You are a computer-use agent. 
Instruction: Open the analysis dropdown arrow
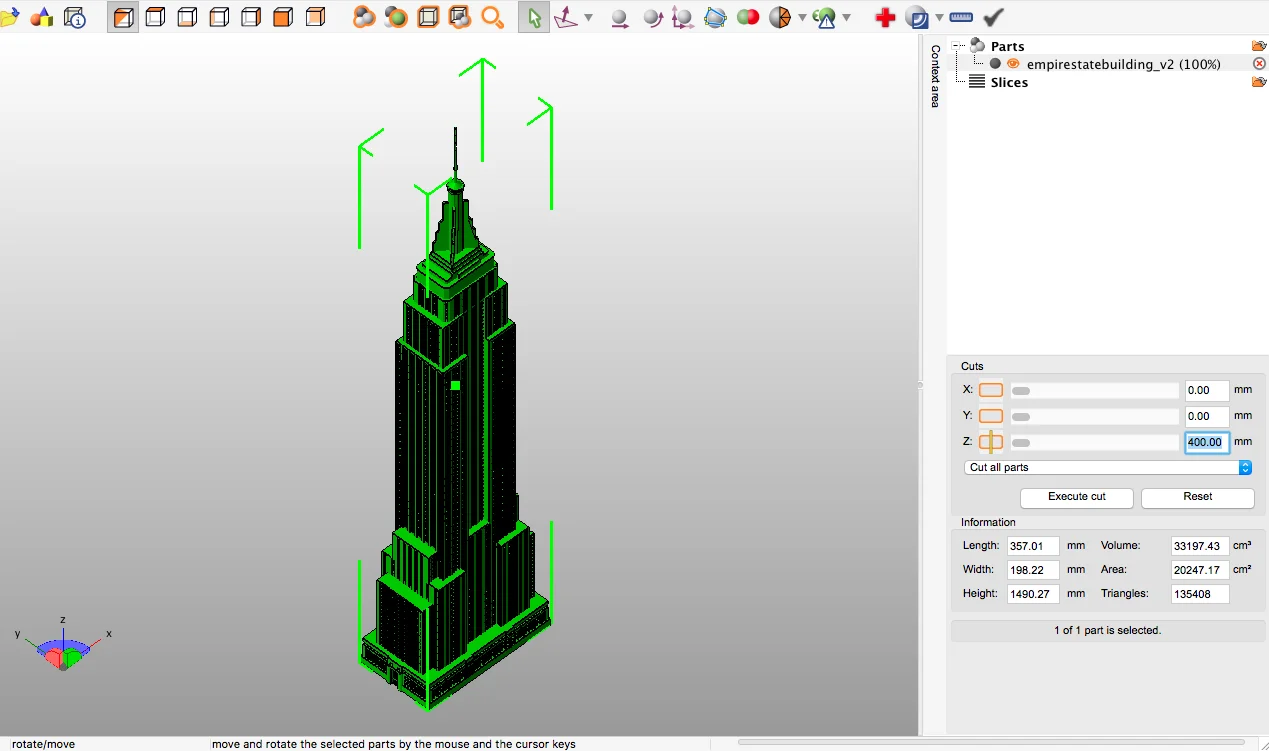tap(847, 17)
